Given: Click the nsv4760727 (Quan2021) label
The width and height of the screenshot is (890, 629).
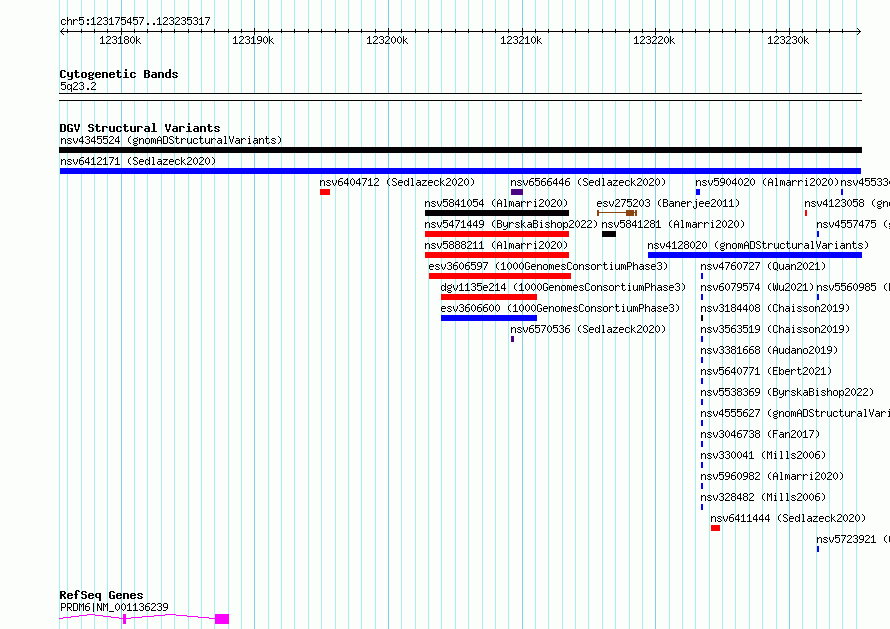Looking at the screenshot, I should coord(763,266).
